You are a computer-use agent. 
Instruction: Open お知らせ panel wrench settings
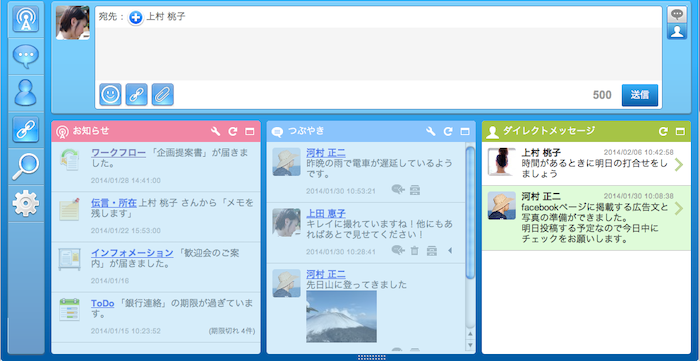coord(216,131)
